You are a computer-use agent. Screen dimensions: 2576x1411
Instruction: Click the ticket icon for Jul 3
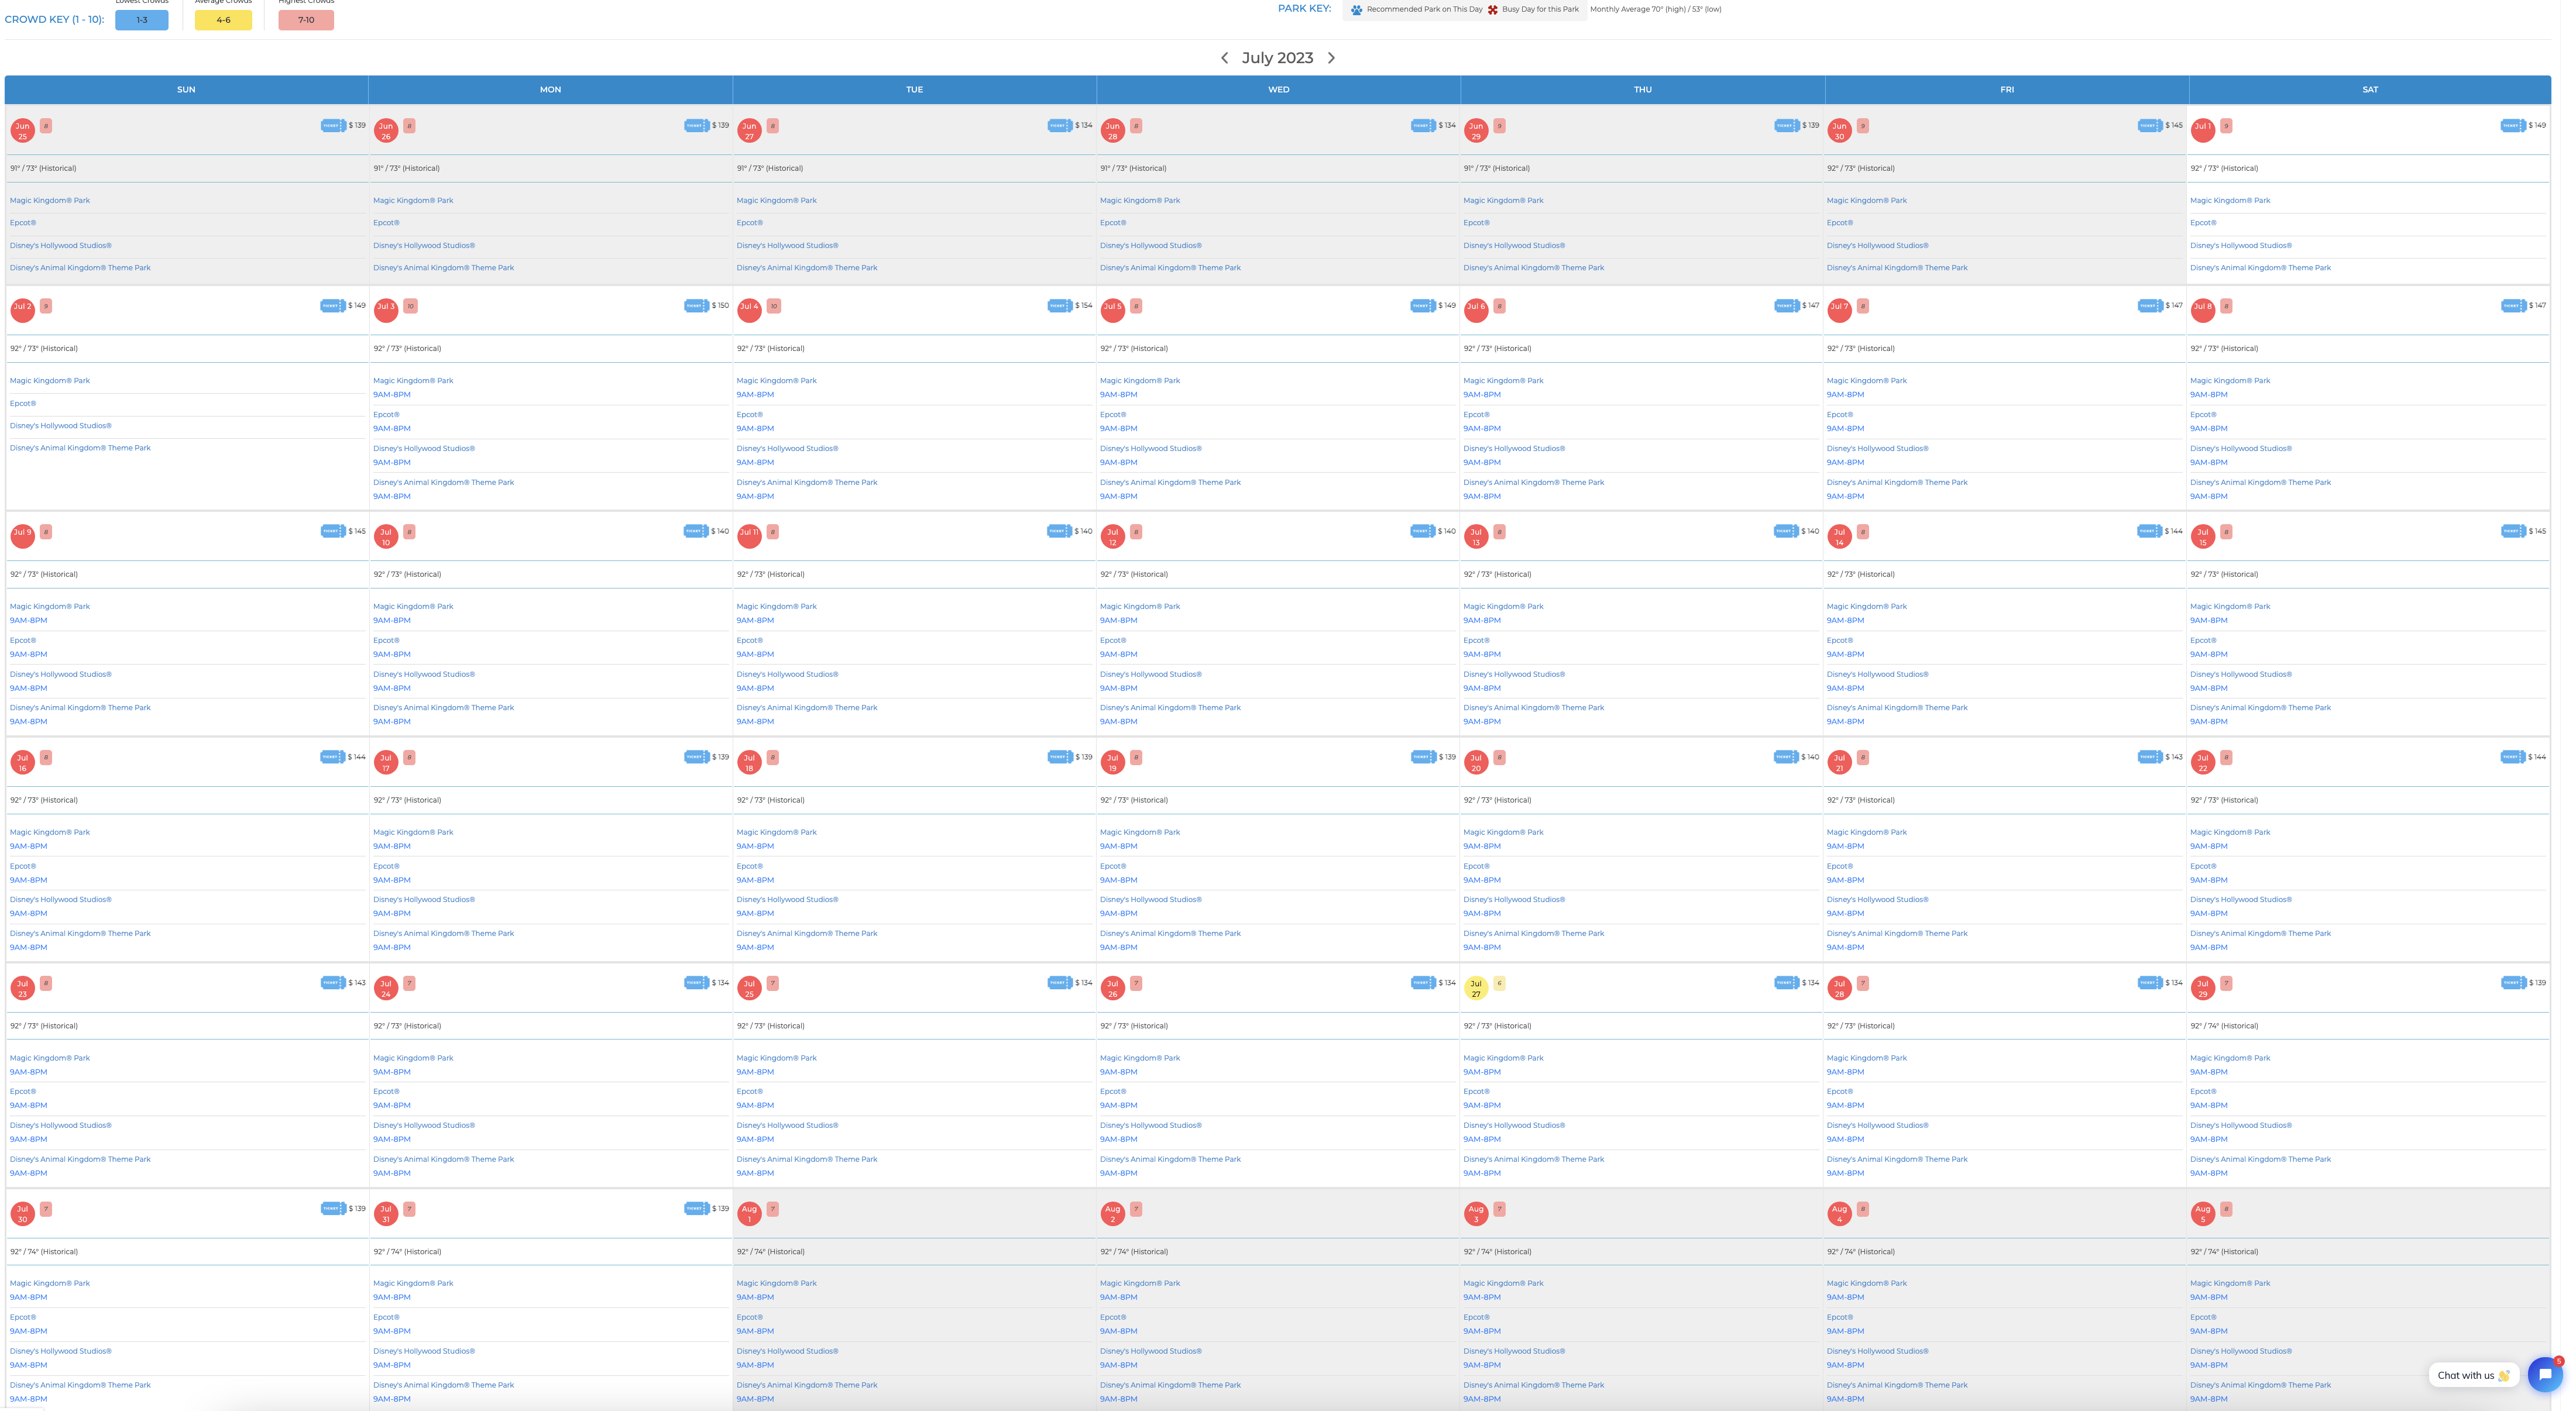click(x=697, y=306)
